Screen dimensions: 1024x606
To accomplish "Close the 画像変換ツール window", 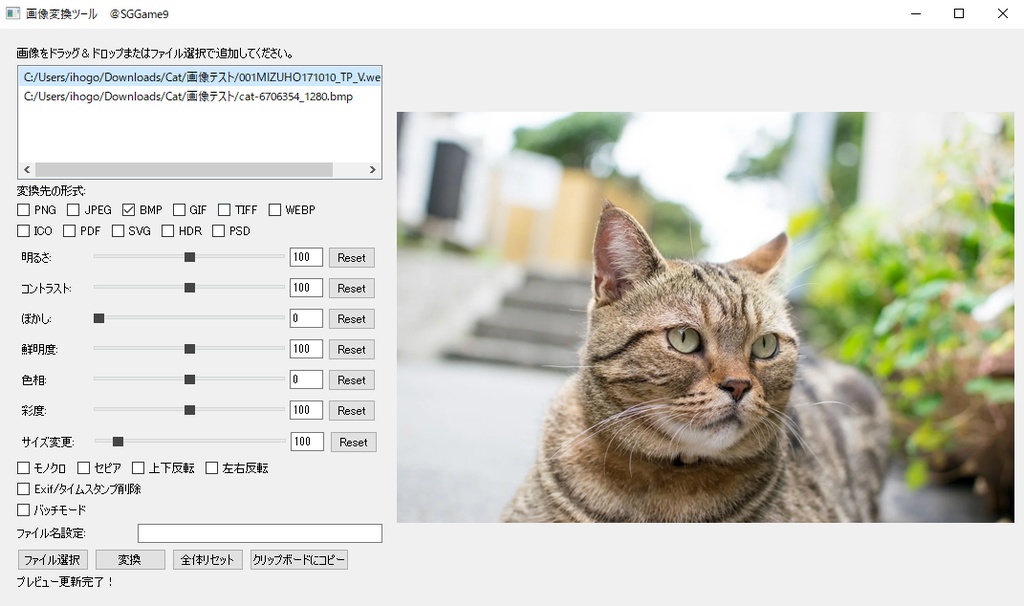I will [1002, 14].
